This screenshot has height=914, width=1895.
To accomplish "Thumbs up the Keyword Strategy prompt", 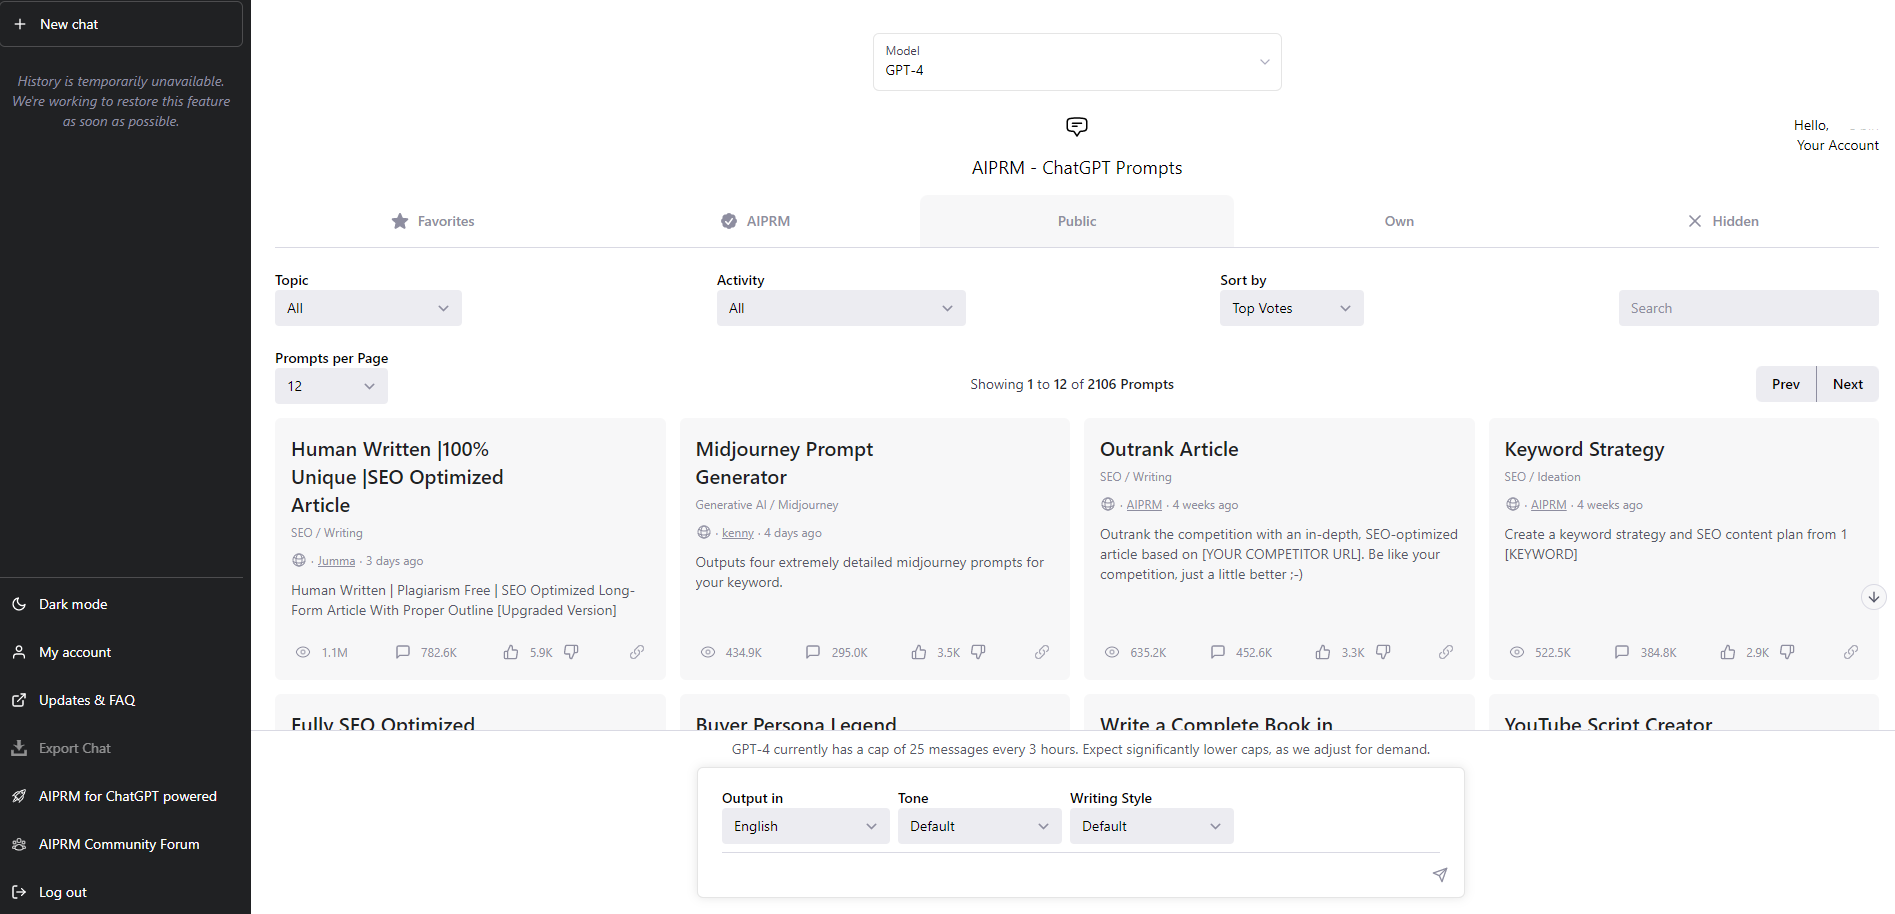I will 1728,652.
